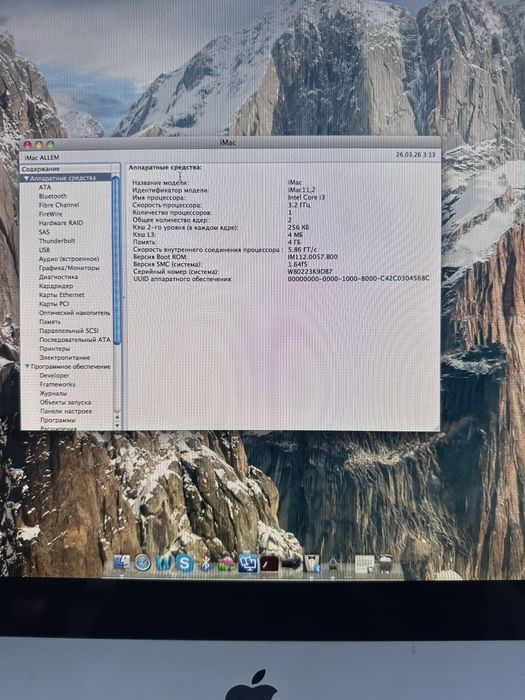Click the Boot ROM value IM112.0057.B00

[312, 257]
